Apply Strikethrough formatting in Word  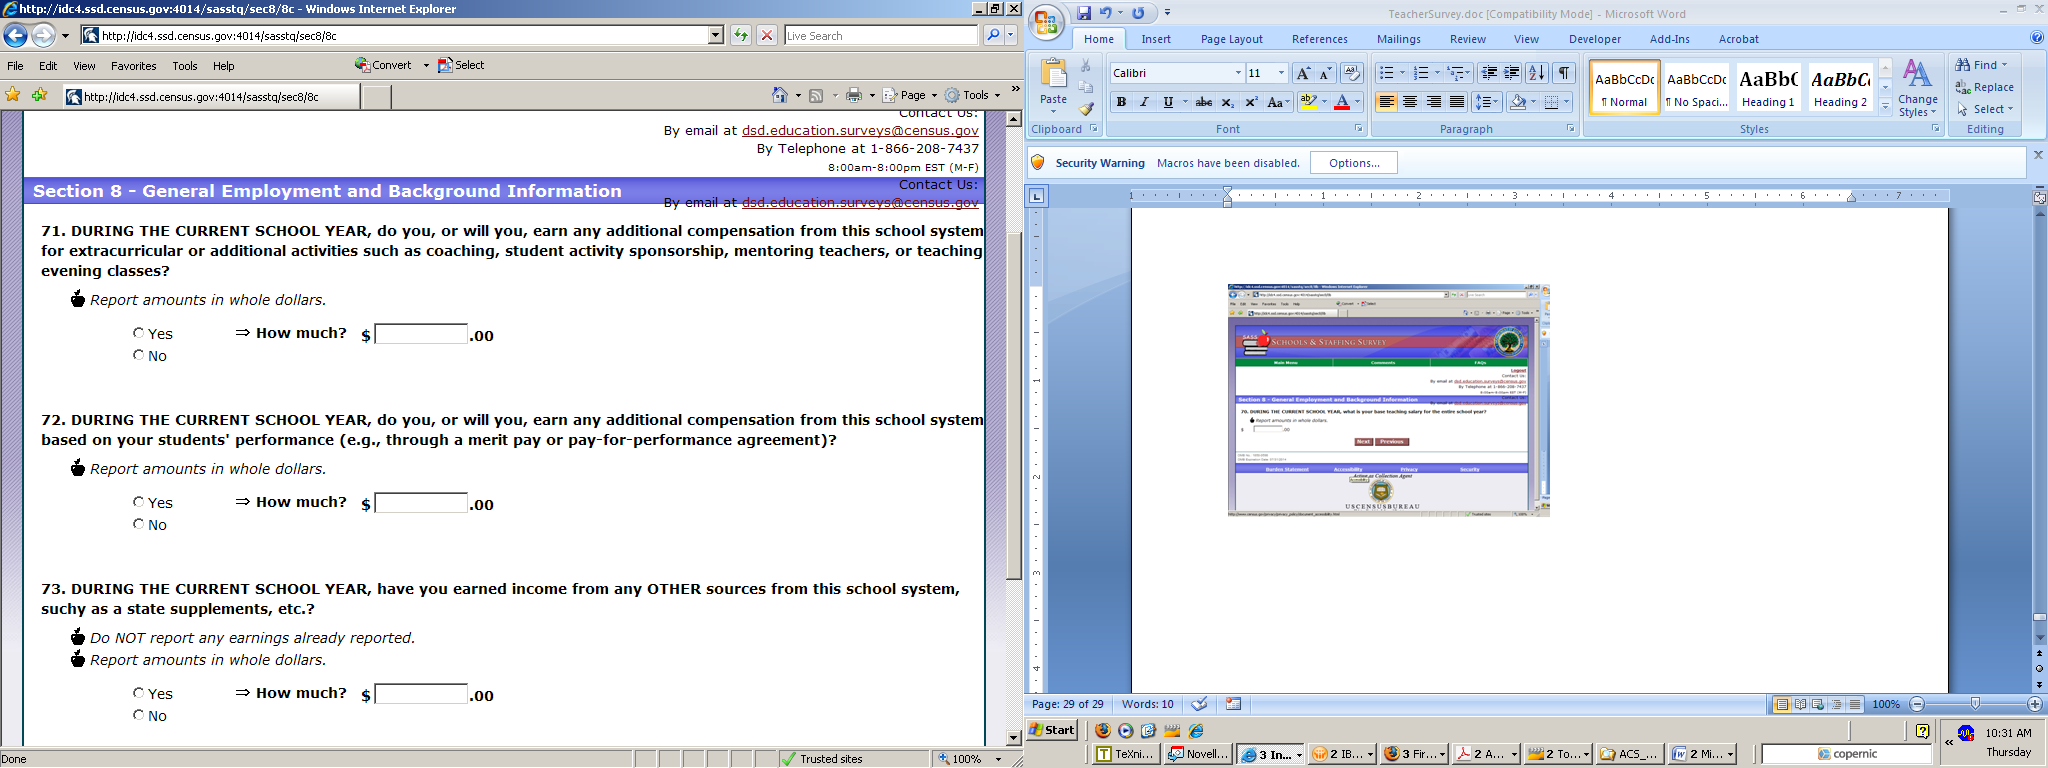pos(1204,102)
